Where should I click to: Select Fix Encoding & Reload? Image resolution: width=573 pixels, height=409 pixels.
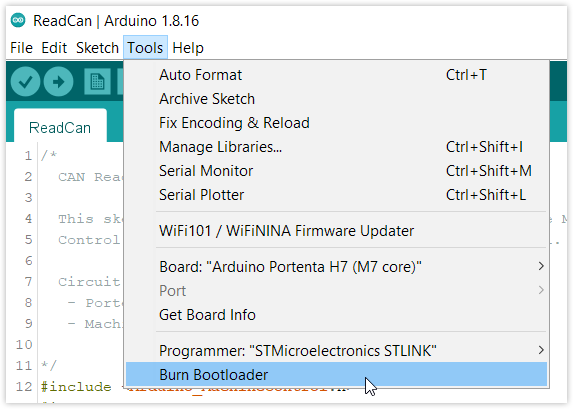click(336, 123)
